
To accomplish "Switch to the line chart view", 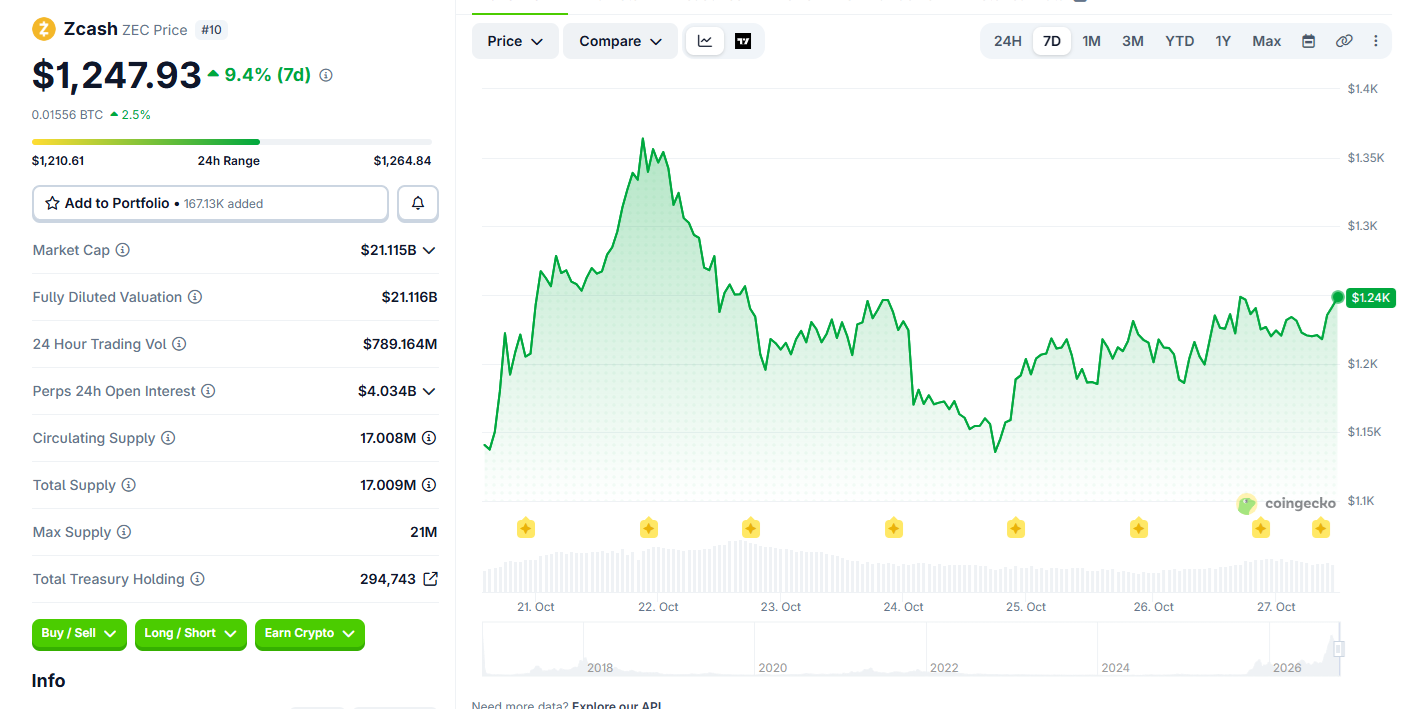I will pyautogui.click(x=705, y=41).
